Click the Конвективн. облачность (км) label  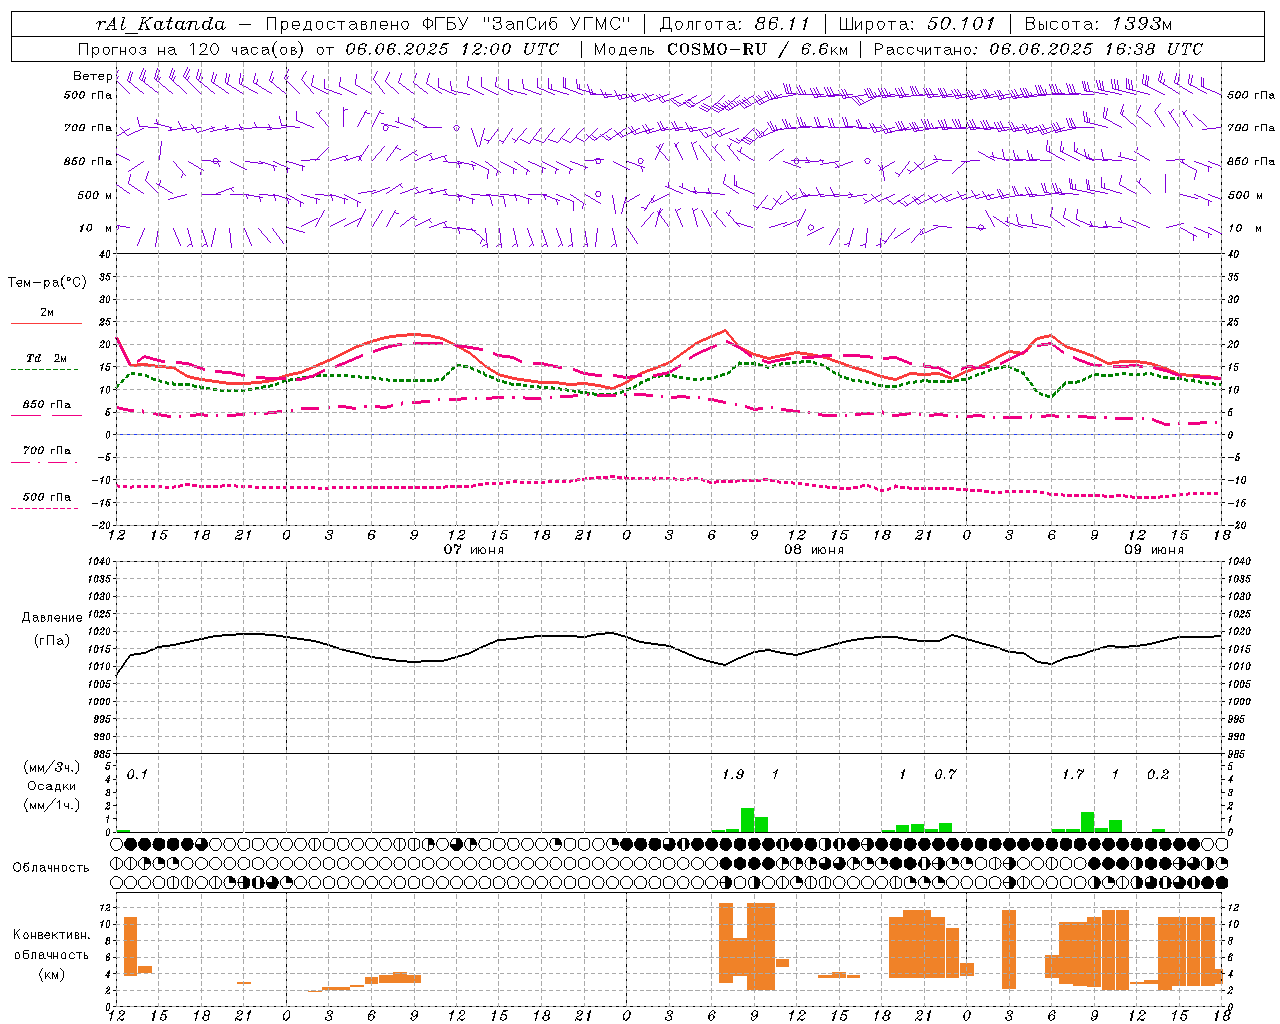point(51,954)
